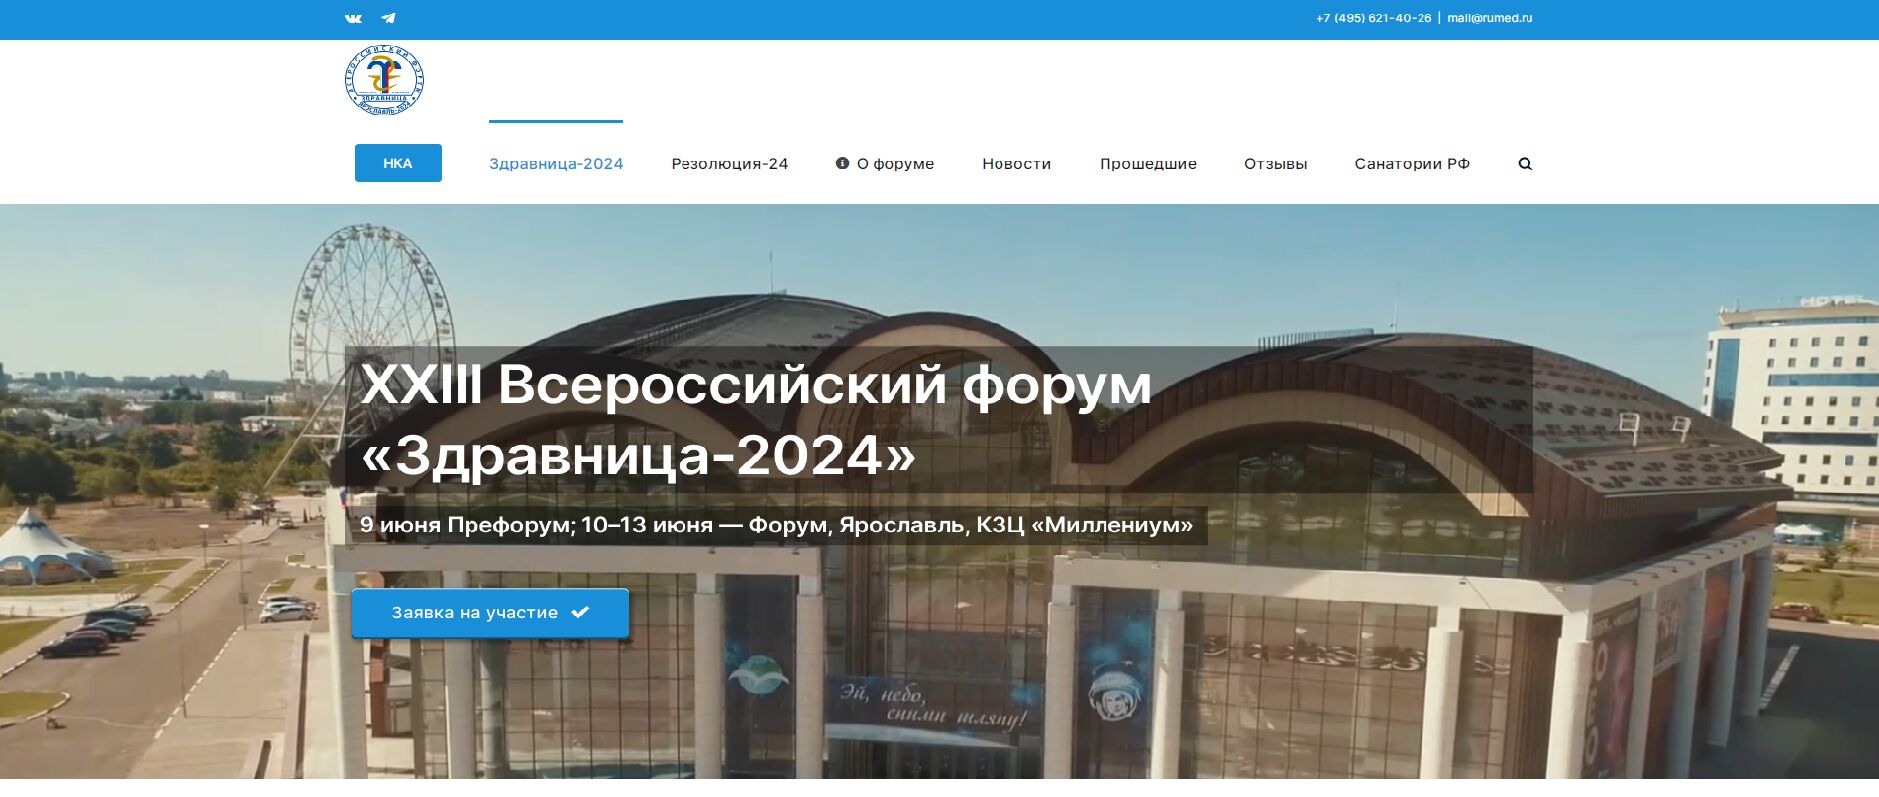Open the О форуме menu

895,164
